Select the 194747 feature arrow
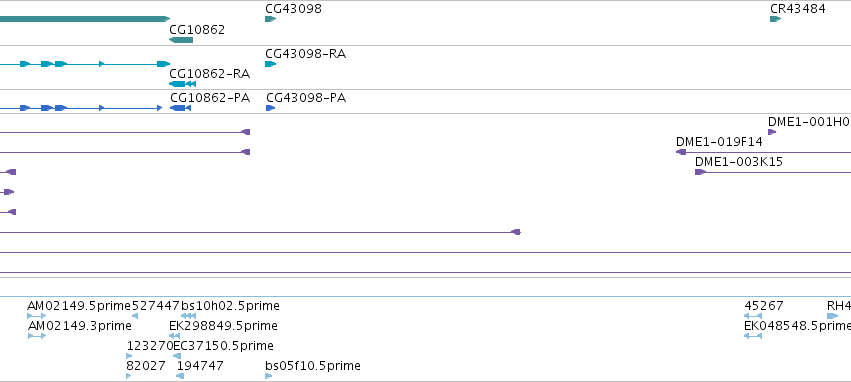Screen dimensions: 851x382 pos(180,375)
